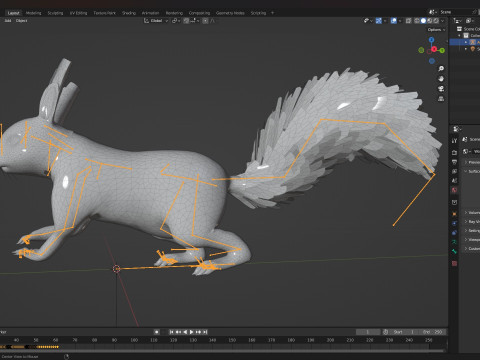Open the Animation workspace tab

tap(151, 13)
